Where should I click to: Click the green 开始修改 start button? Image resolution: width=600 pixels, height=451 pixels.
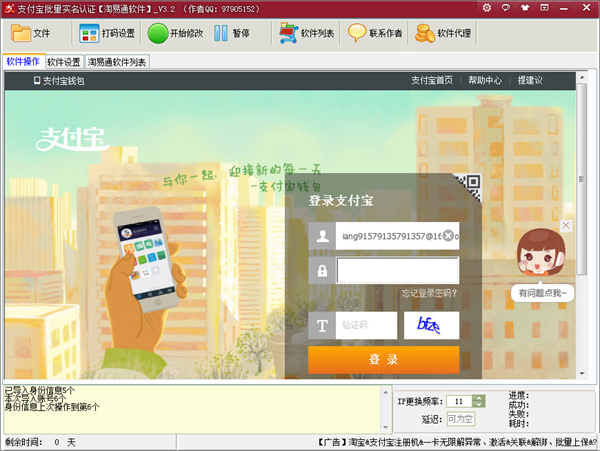(x=175, y=33)
